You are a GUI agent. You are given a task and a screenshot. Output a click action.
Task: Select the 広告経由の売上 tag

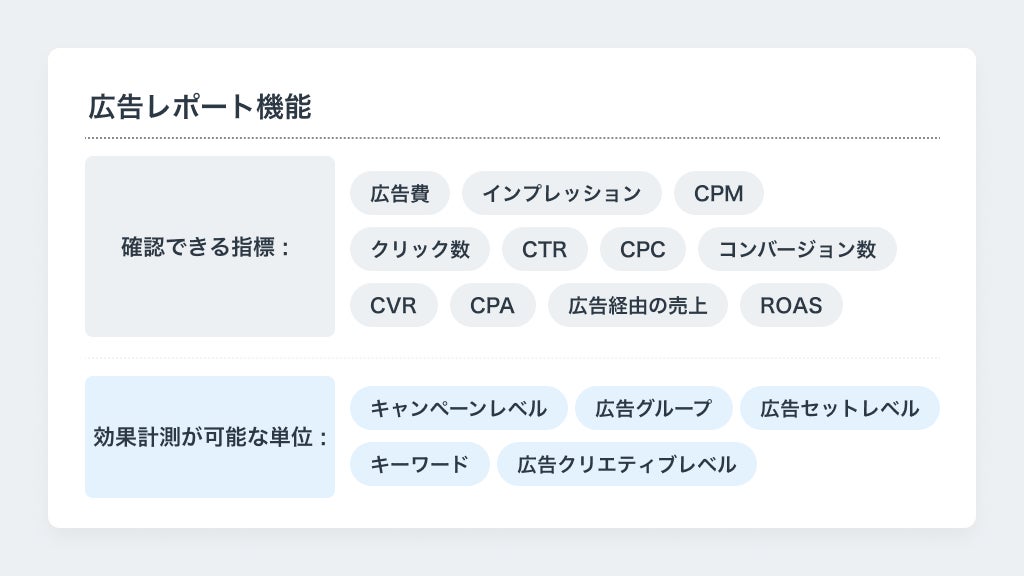tap(637, 305)
